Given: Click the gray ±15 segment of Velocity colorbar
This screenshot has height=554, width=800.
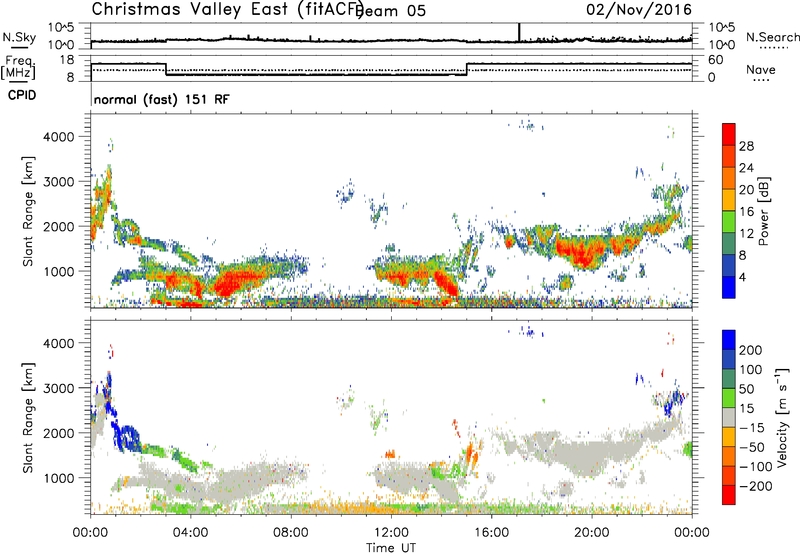Looking at the screenshot, I should [x=729, y=417].
